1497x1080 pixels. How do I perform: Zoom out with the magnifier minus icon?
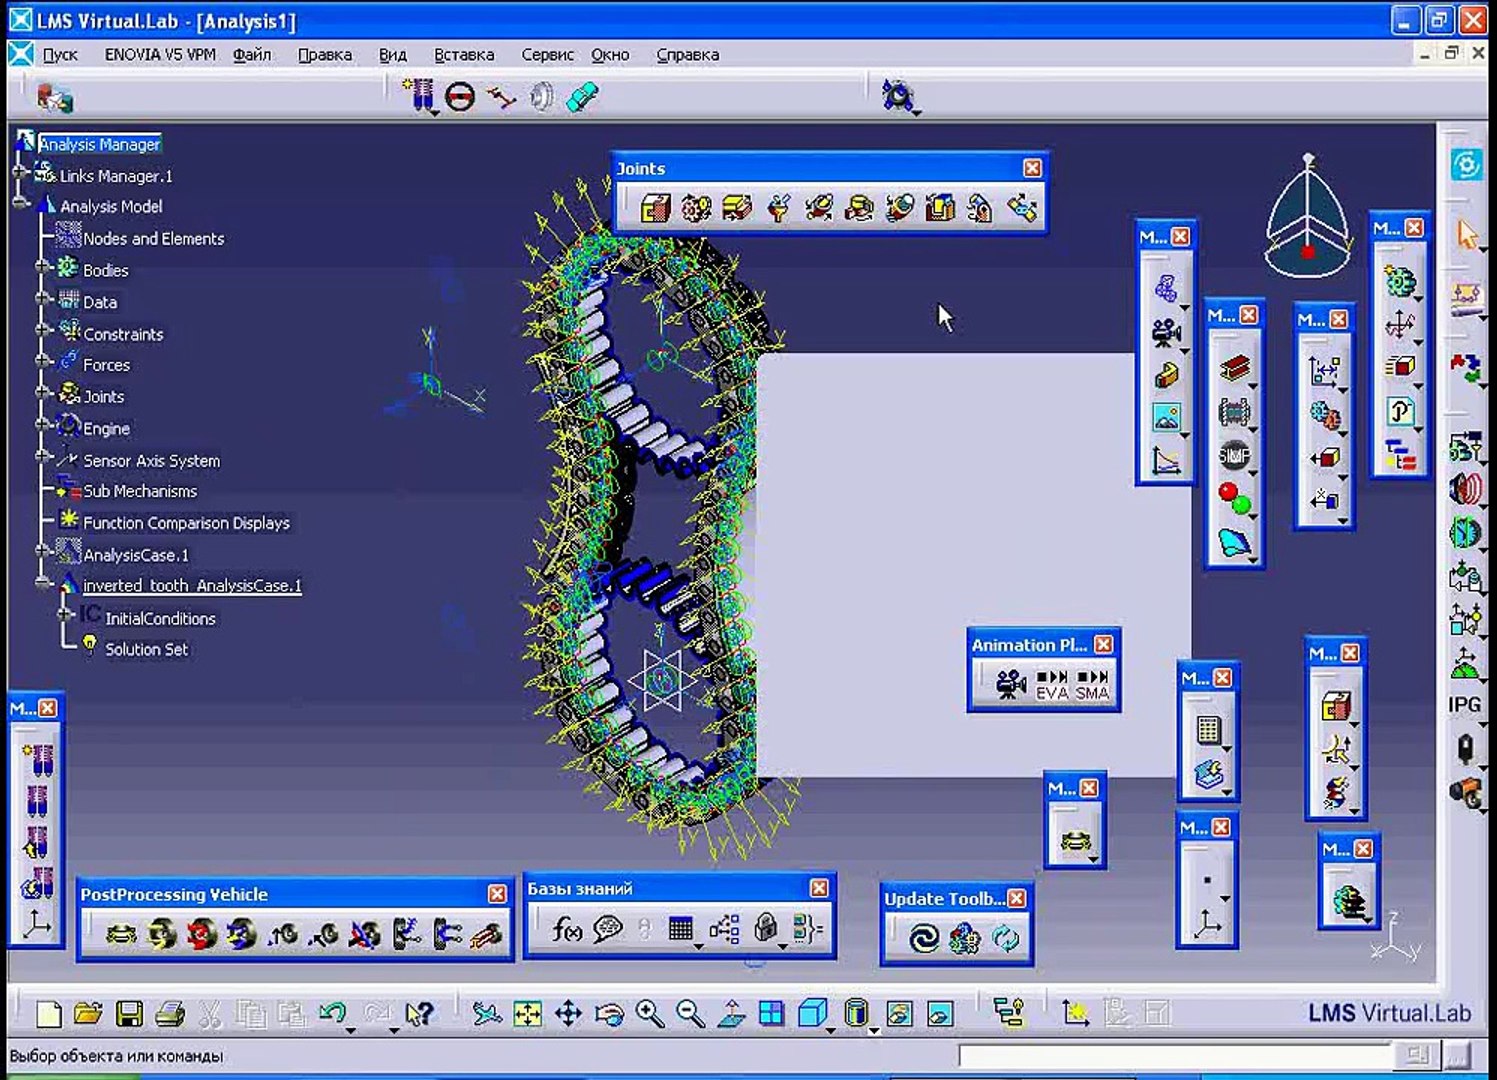(690, 1014)
